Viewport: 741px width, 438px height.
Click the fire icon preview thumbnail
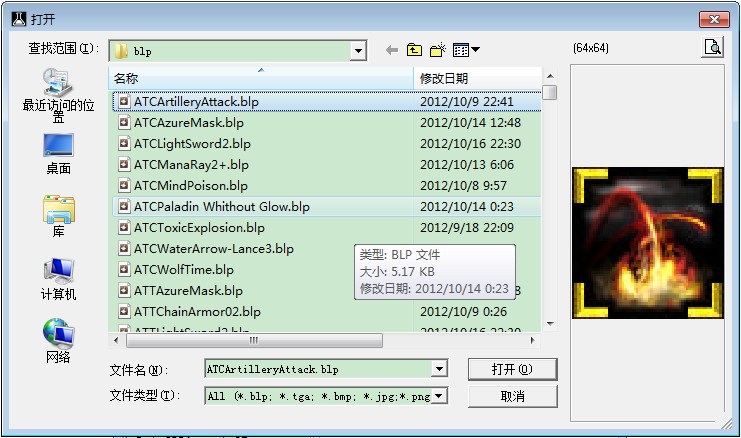point(647,242)
